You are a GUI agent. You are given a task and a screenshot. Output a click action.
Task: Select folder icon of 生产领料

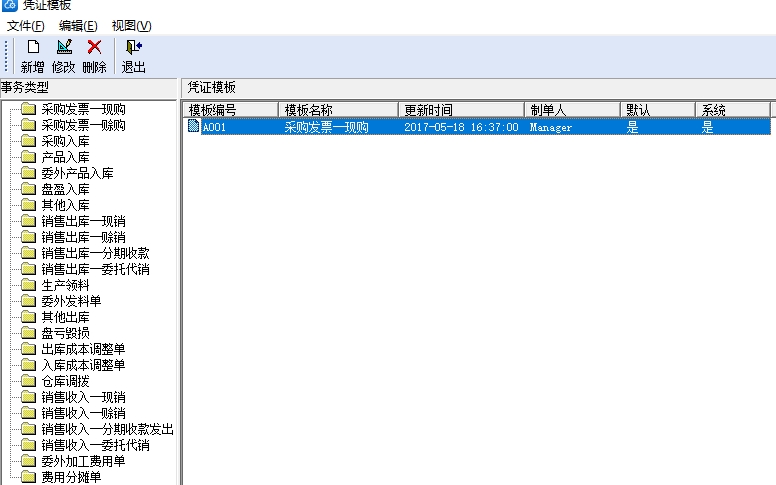pyautogui.click(x=29, y=285)
